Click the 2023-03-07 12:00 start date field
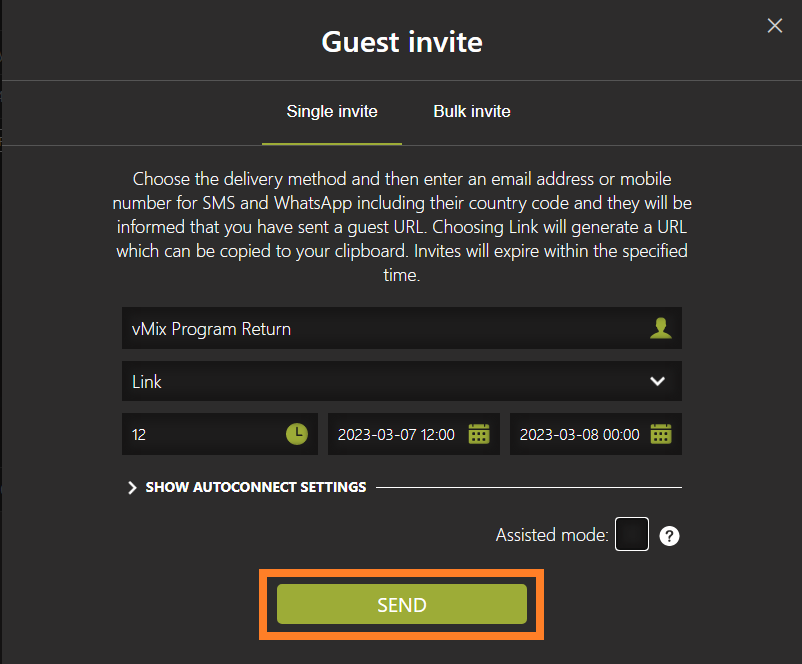 414,434
